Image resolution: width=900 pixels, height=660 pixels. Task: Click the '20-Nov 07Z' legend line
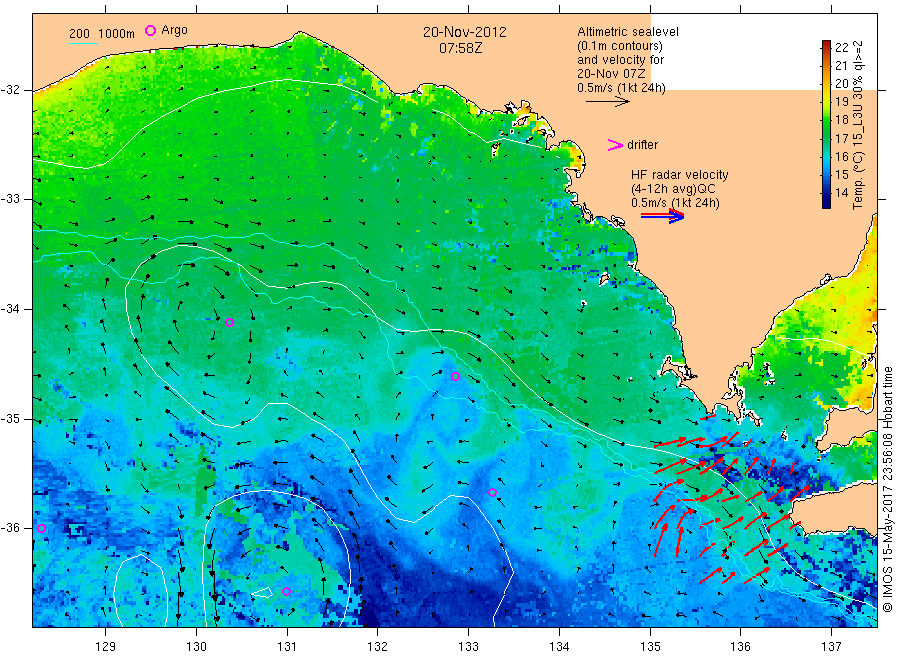(611, 74)
